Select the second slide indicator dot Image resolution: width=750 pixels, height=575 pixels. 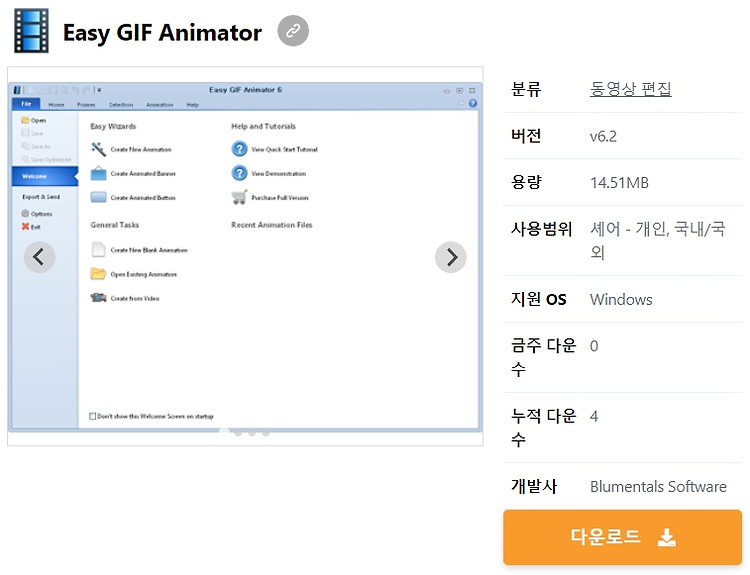[238, 432]
